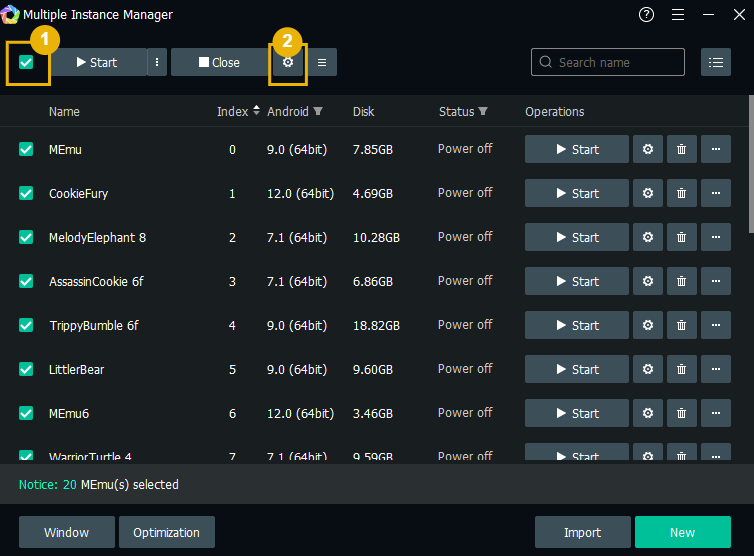Toggle TrippyBumble 6f checkbox
The image size is (754, 556).
(x=26, y=325)
